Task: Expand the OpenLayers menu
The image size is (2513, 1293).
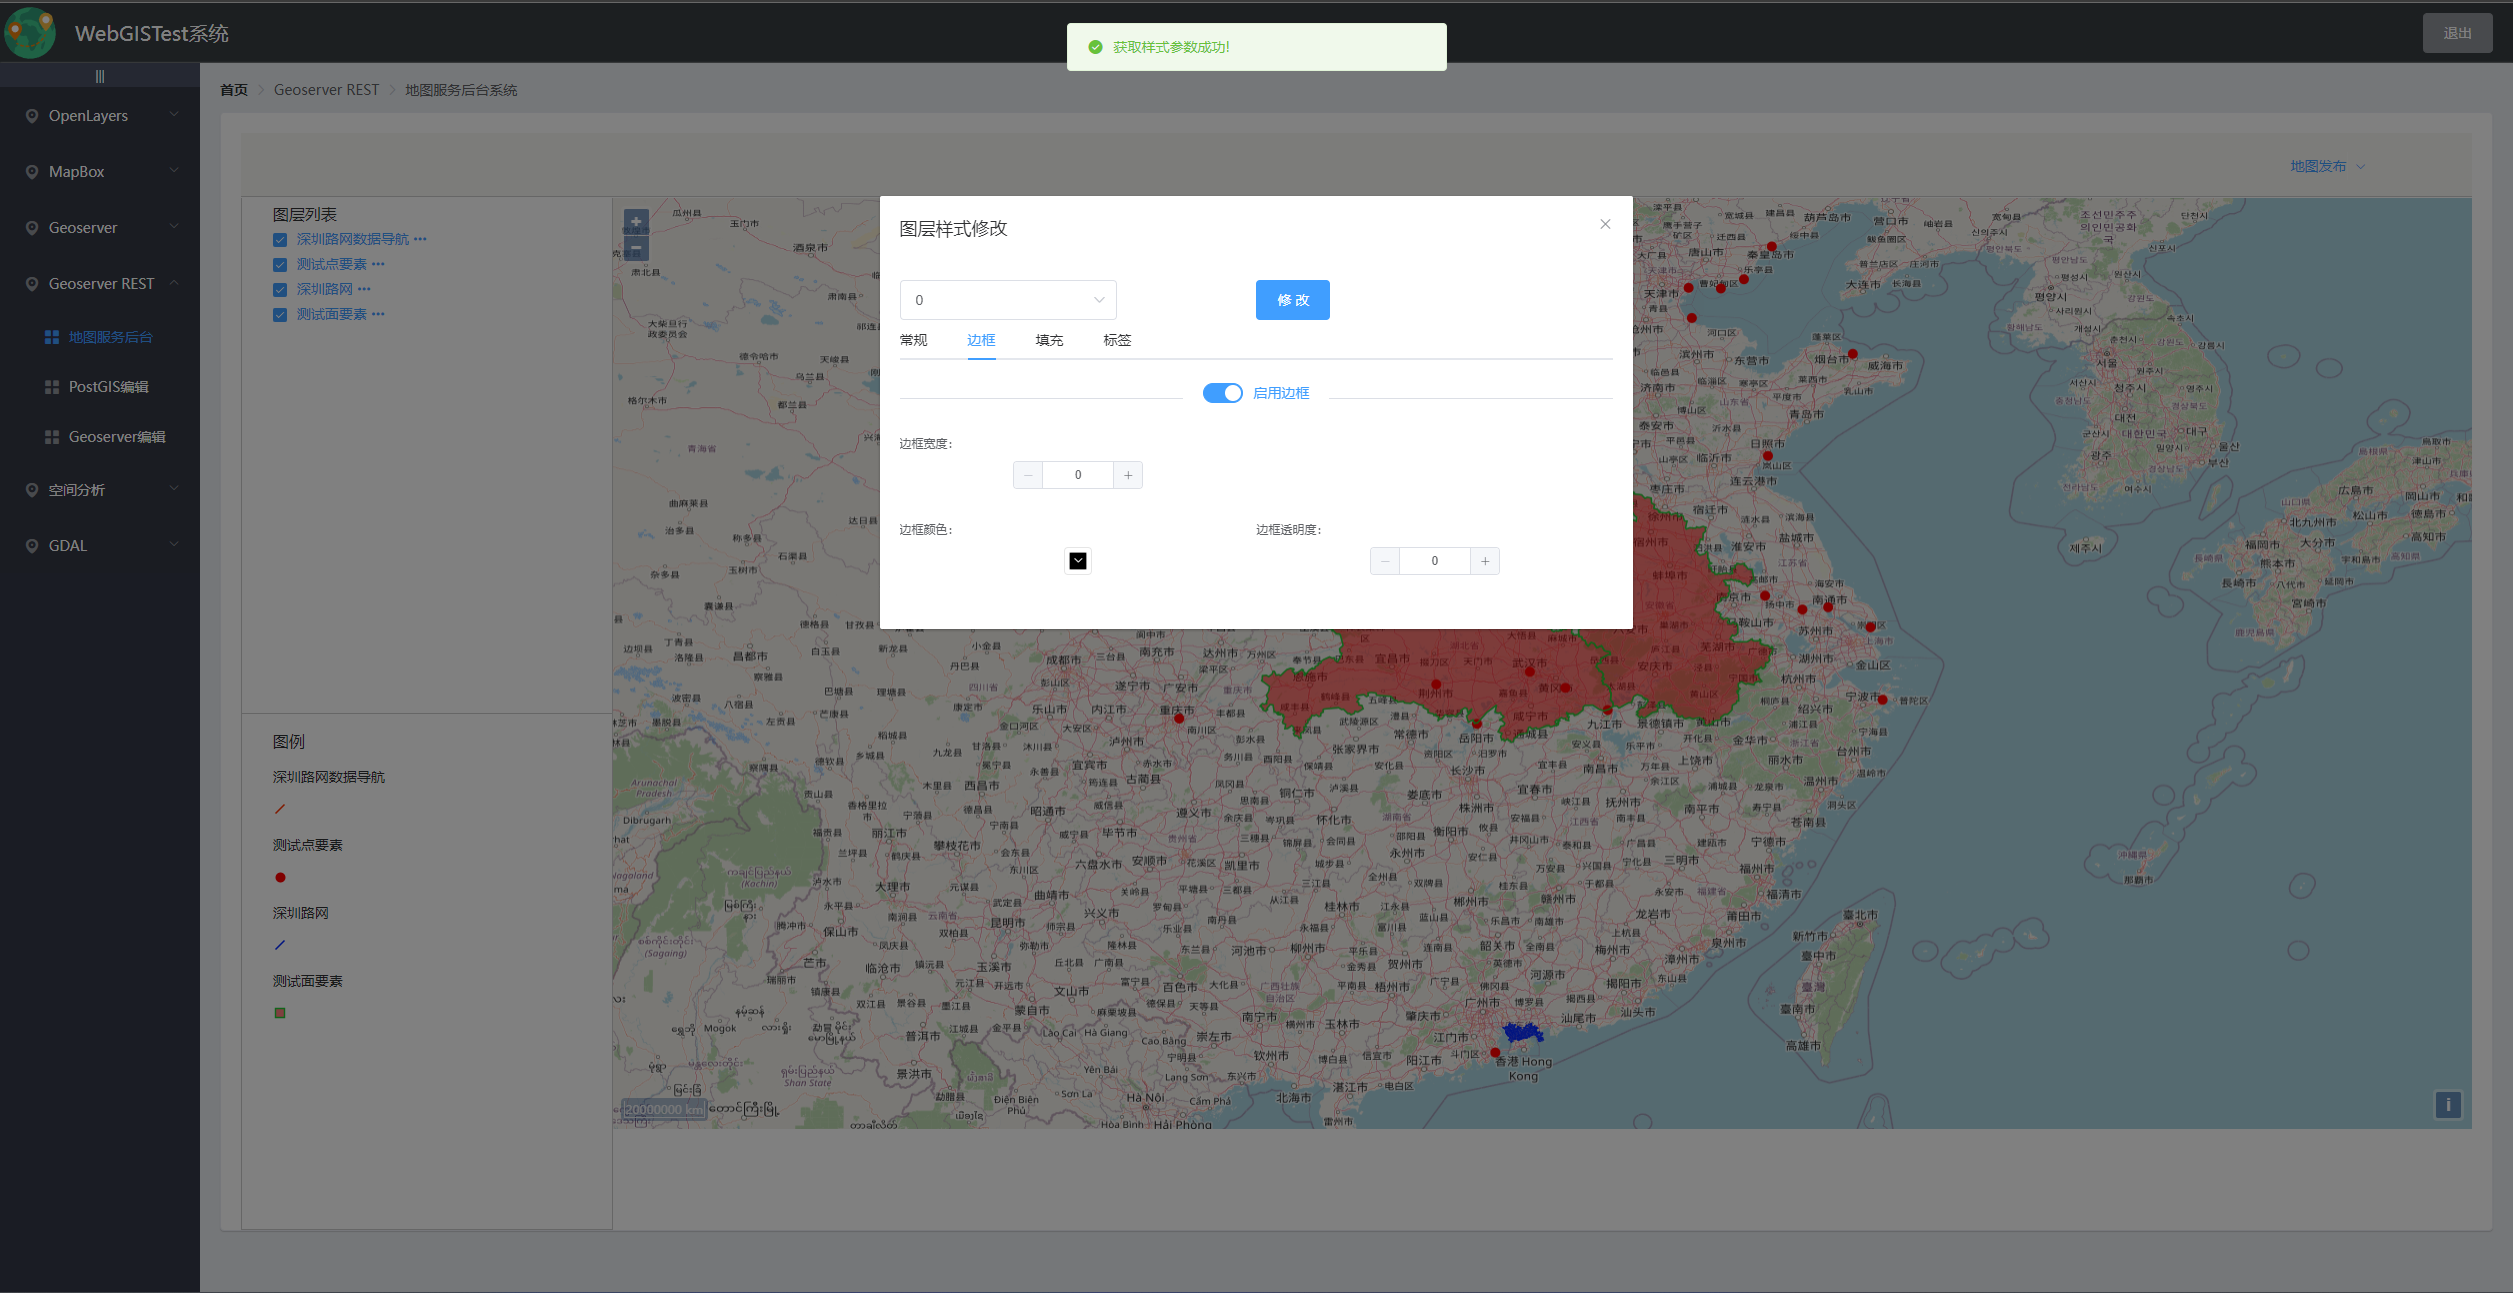Action: (x=174, y=115)
